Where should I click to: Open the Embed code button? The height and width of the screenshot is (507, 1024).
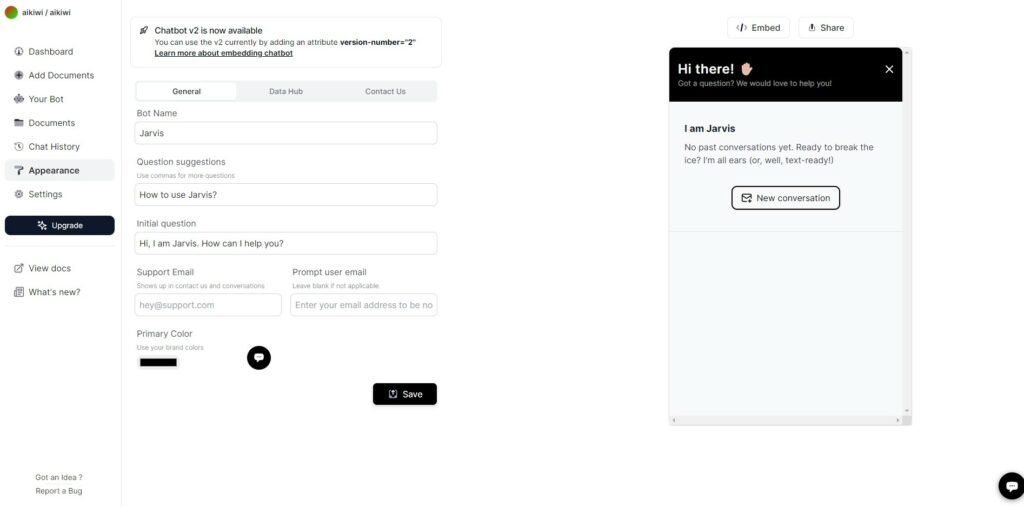[758, 27]
